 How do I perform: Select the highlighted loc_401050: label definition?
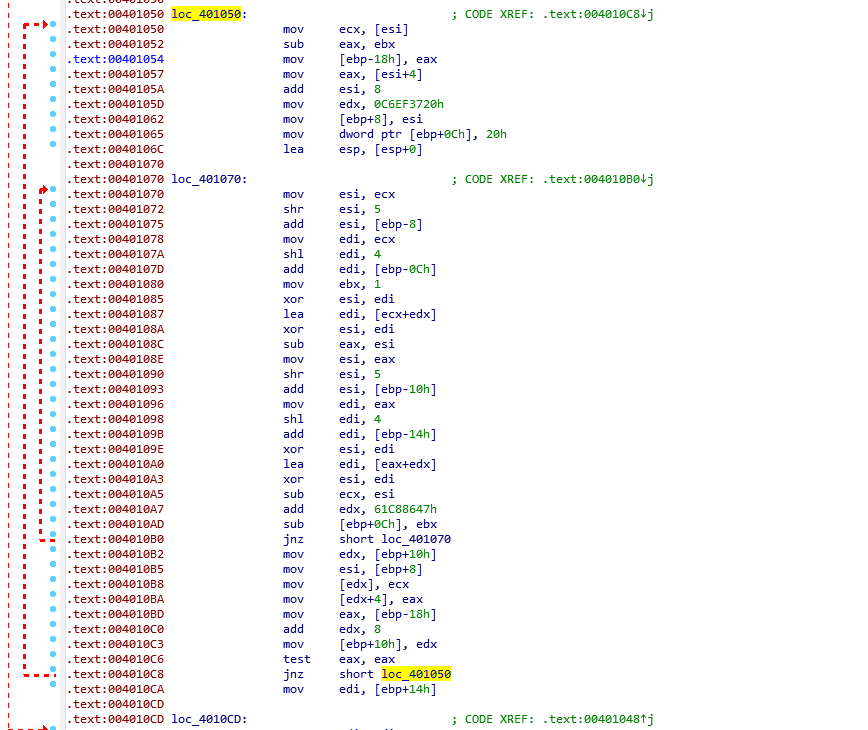tap(209, 14)
